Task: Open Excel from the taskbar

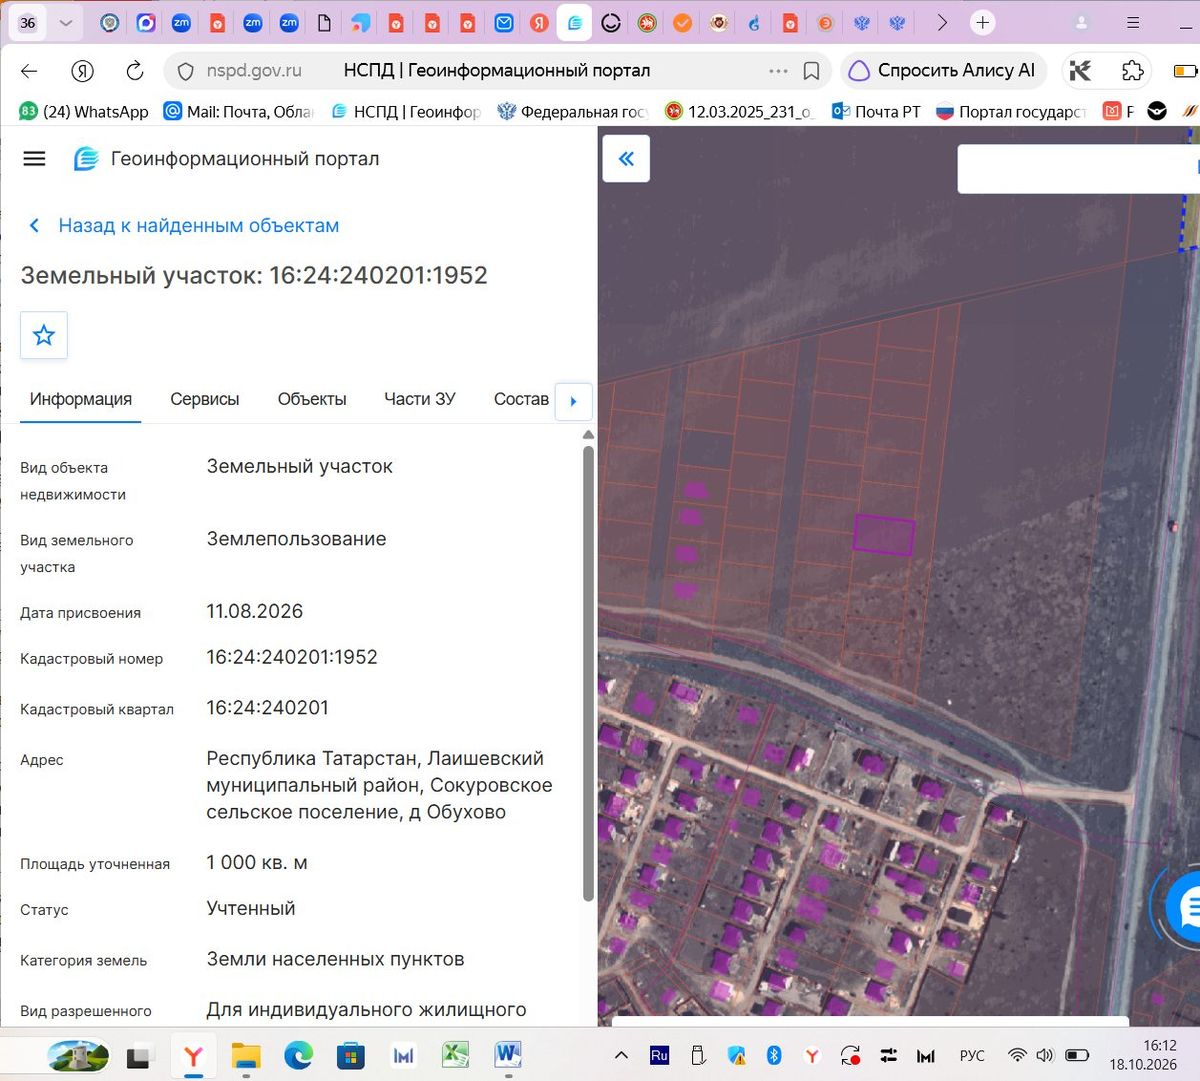Action: click(456, 1054)
